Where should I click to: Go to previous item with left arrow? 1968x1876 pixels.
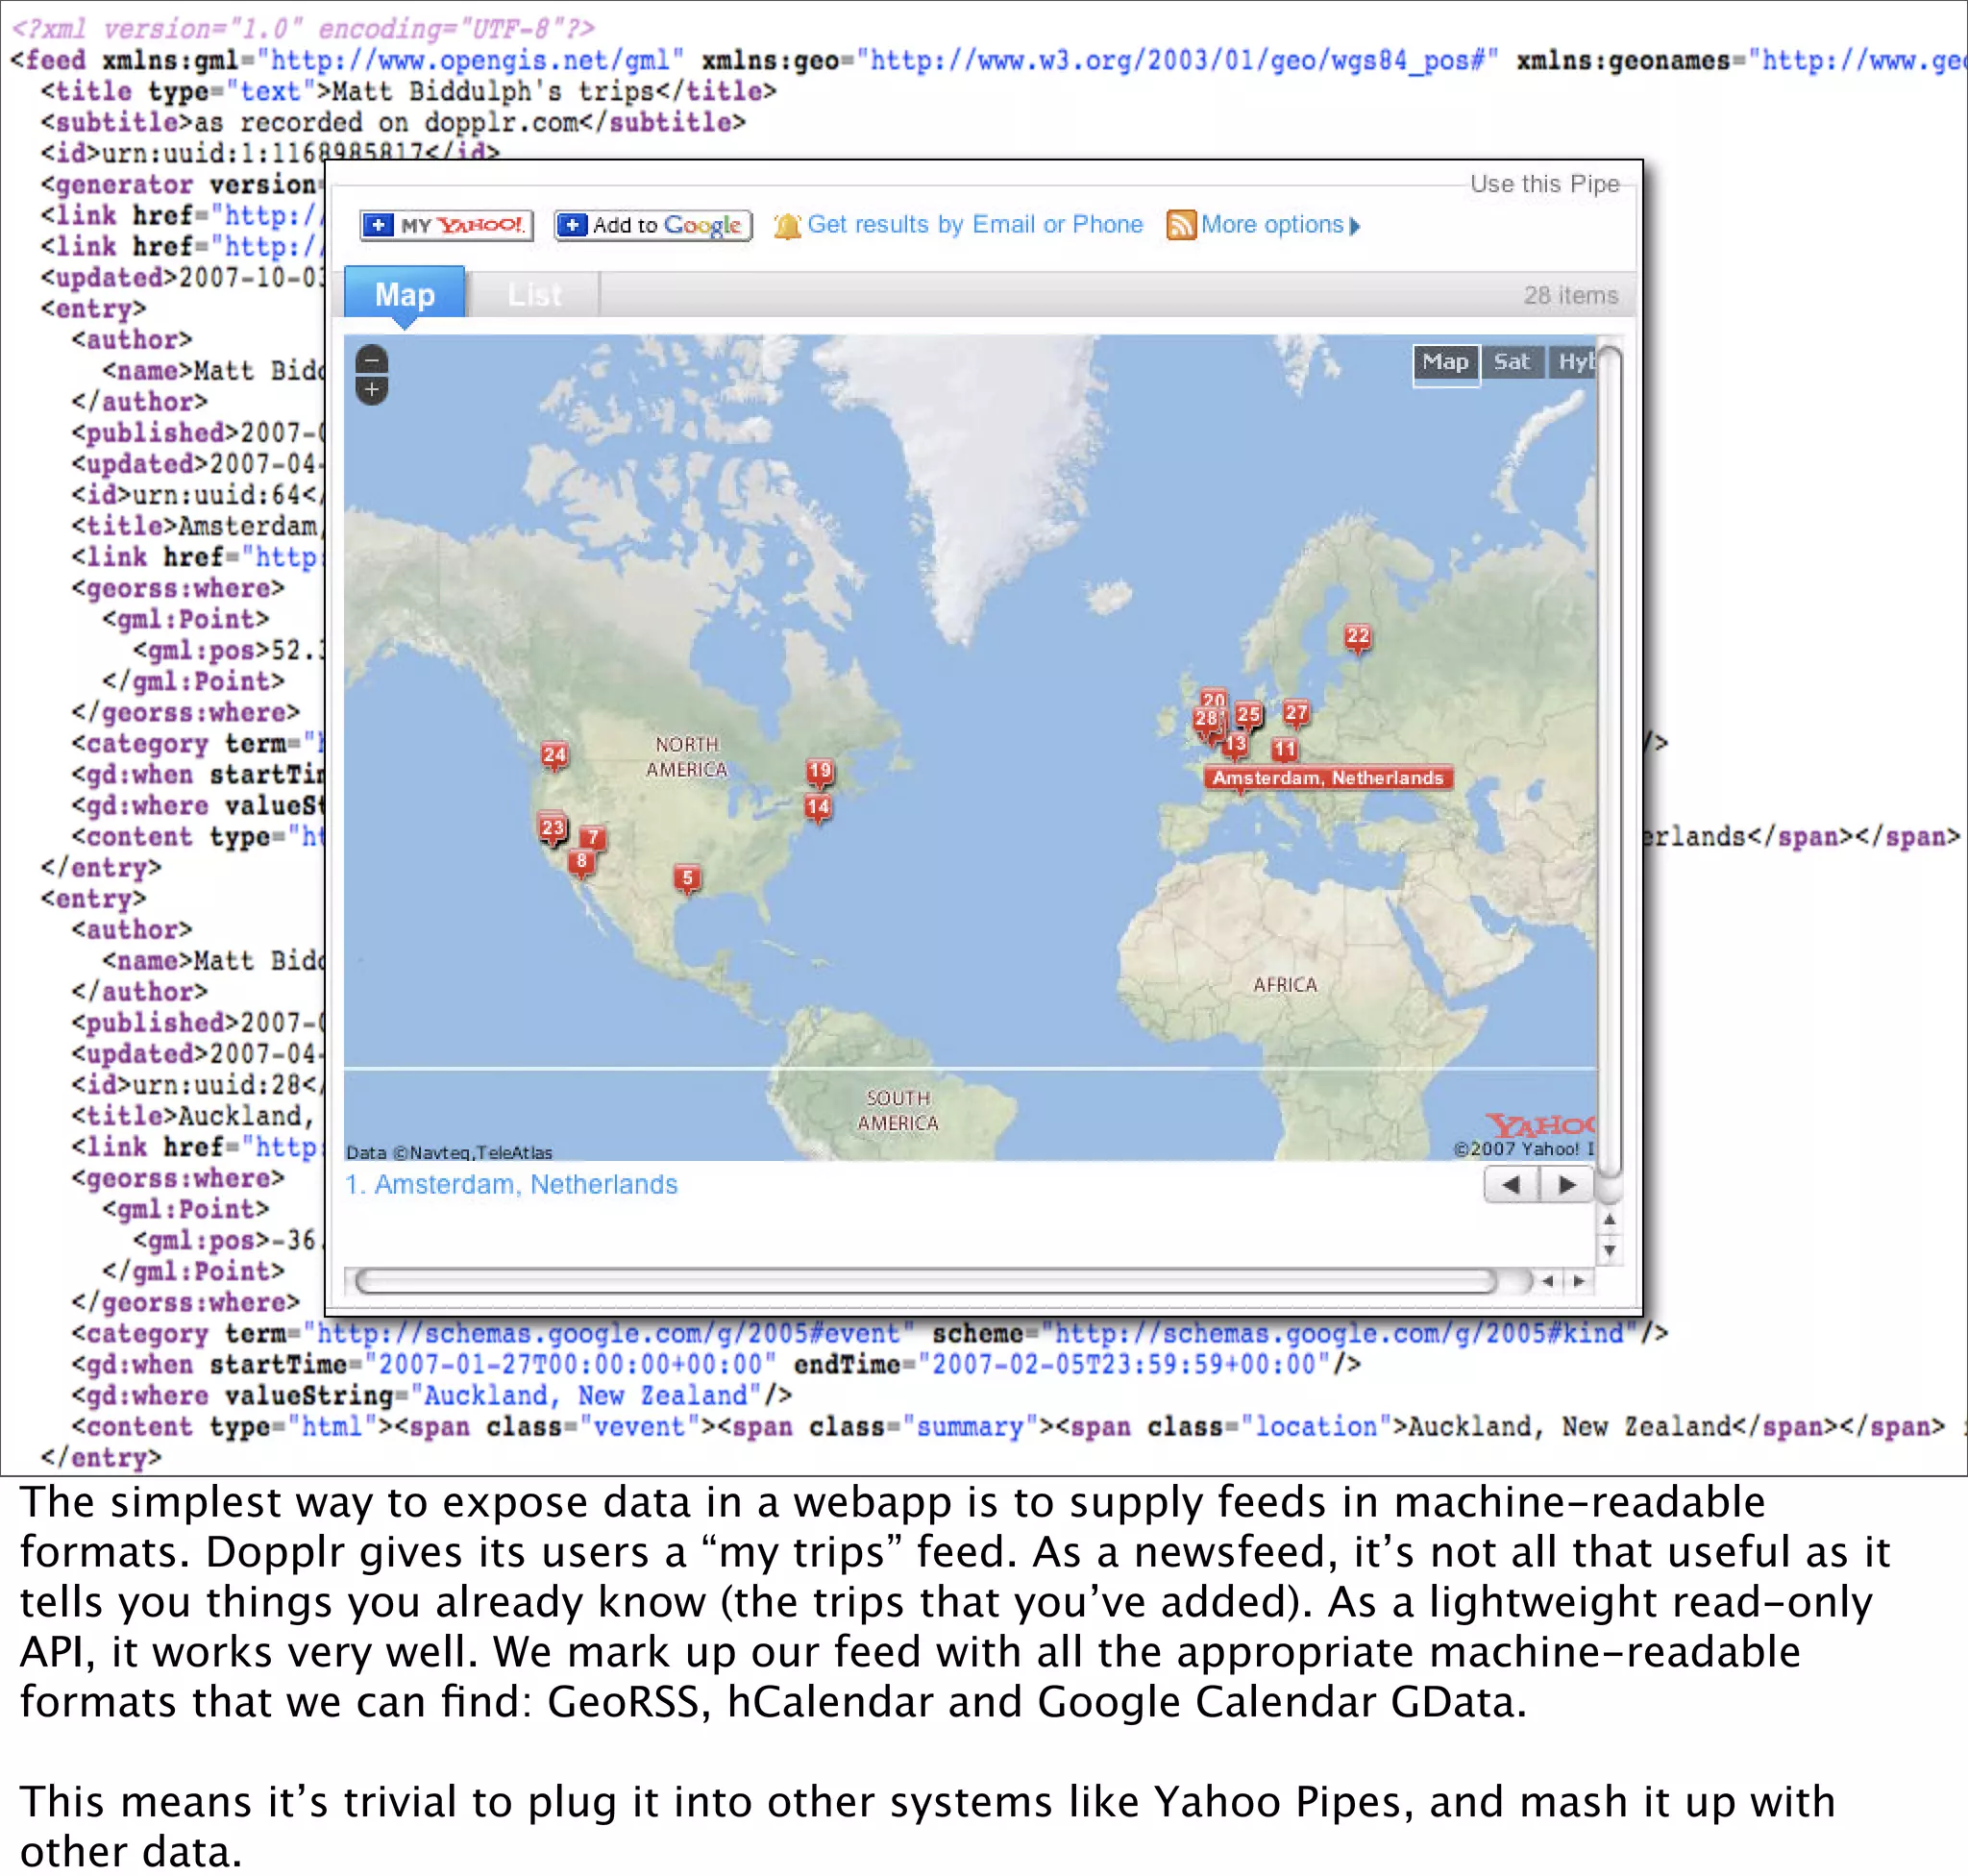(1511, 1185)
